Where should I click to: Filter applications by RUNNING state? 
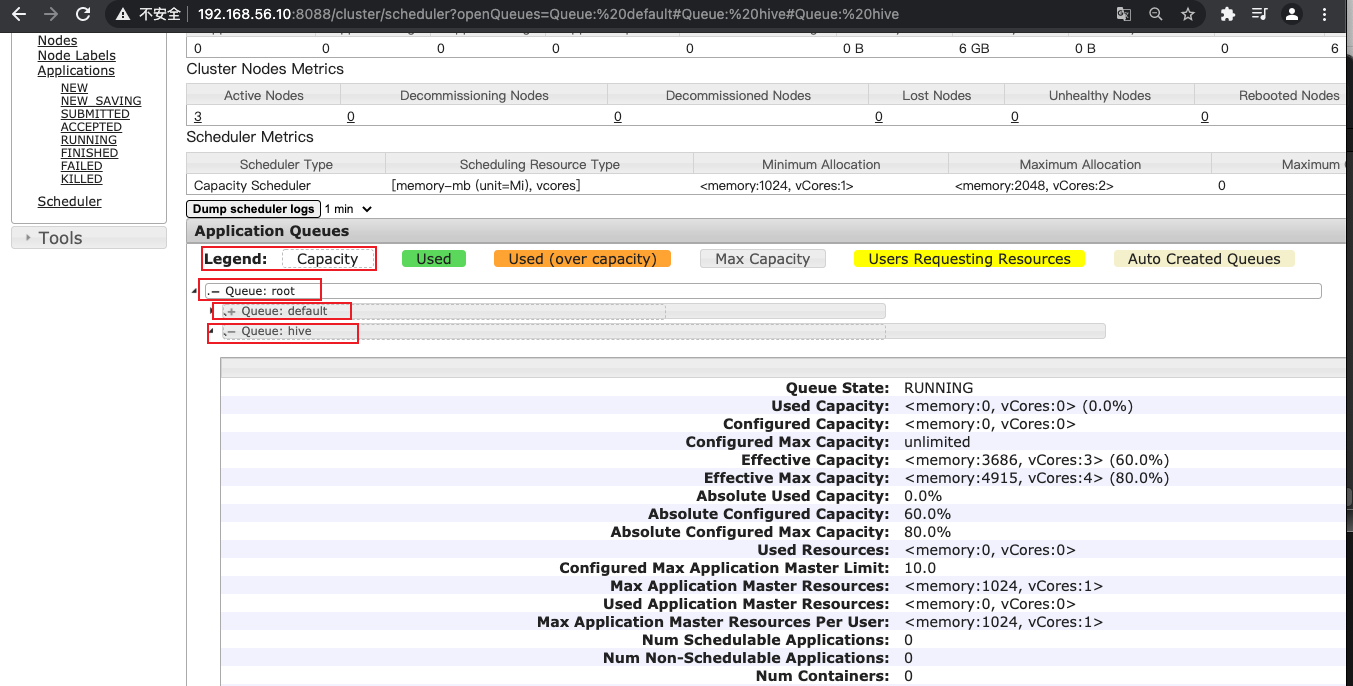(x=89, y=140)
